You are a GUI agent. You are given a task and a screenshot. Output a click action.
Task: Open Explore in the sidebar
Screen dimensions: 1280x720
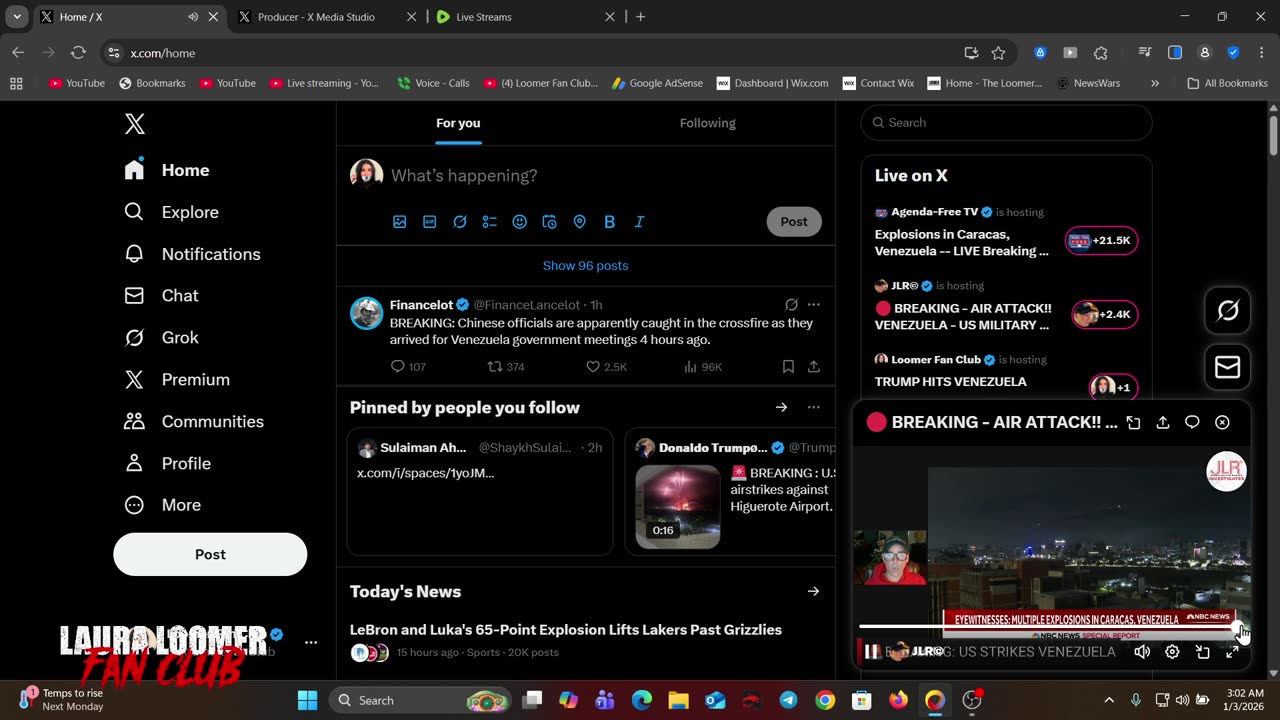[171, 212]
